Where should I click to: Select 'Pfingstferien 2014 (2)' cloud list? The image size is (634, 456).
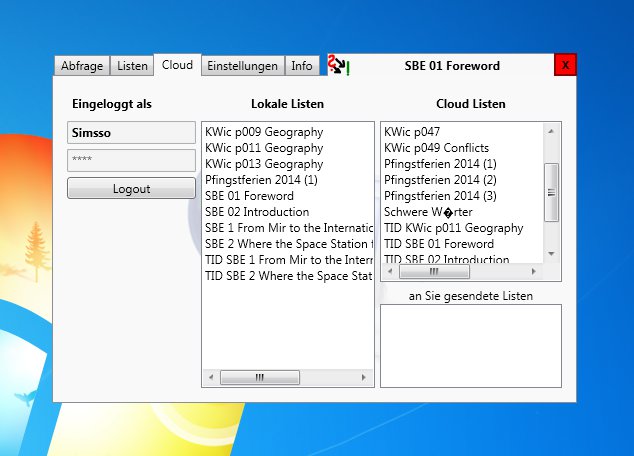(x=463, y=180)
